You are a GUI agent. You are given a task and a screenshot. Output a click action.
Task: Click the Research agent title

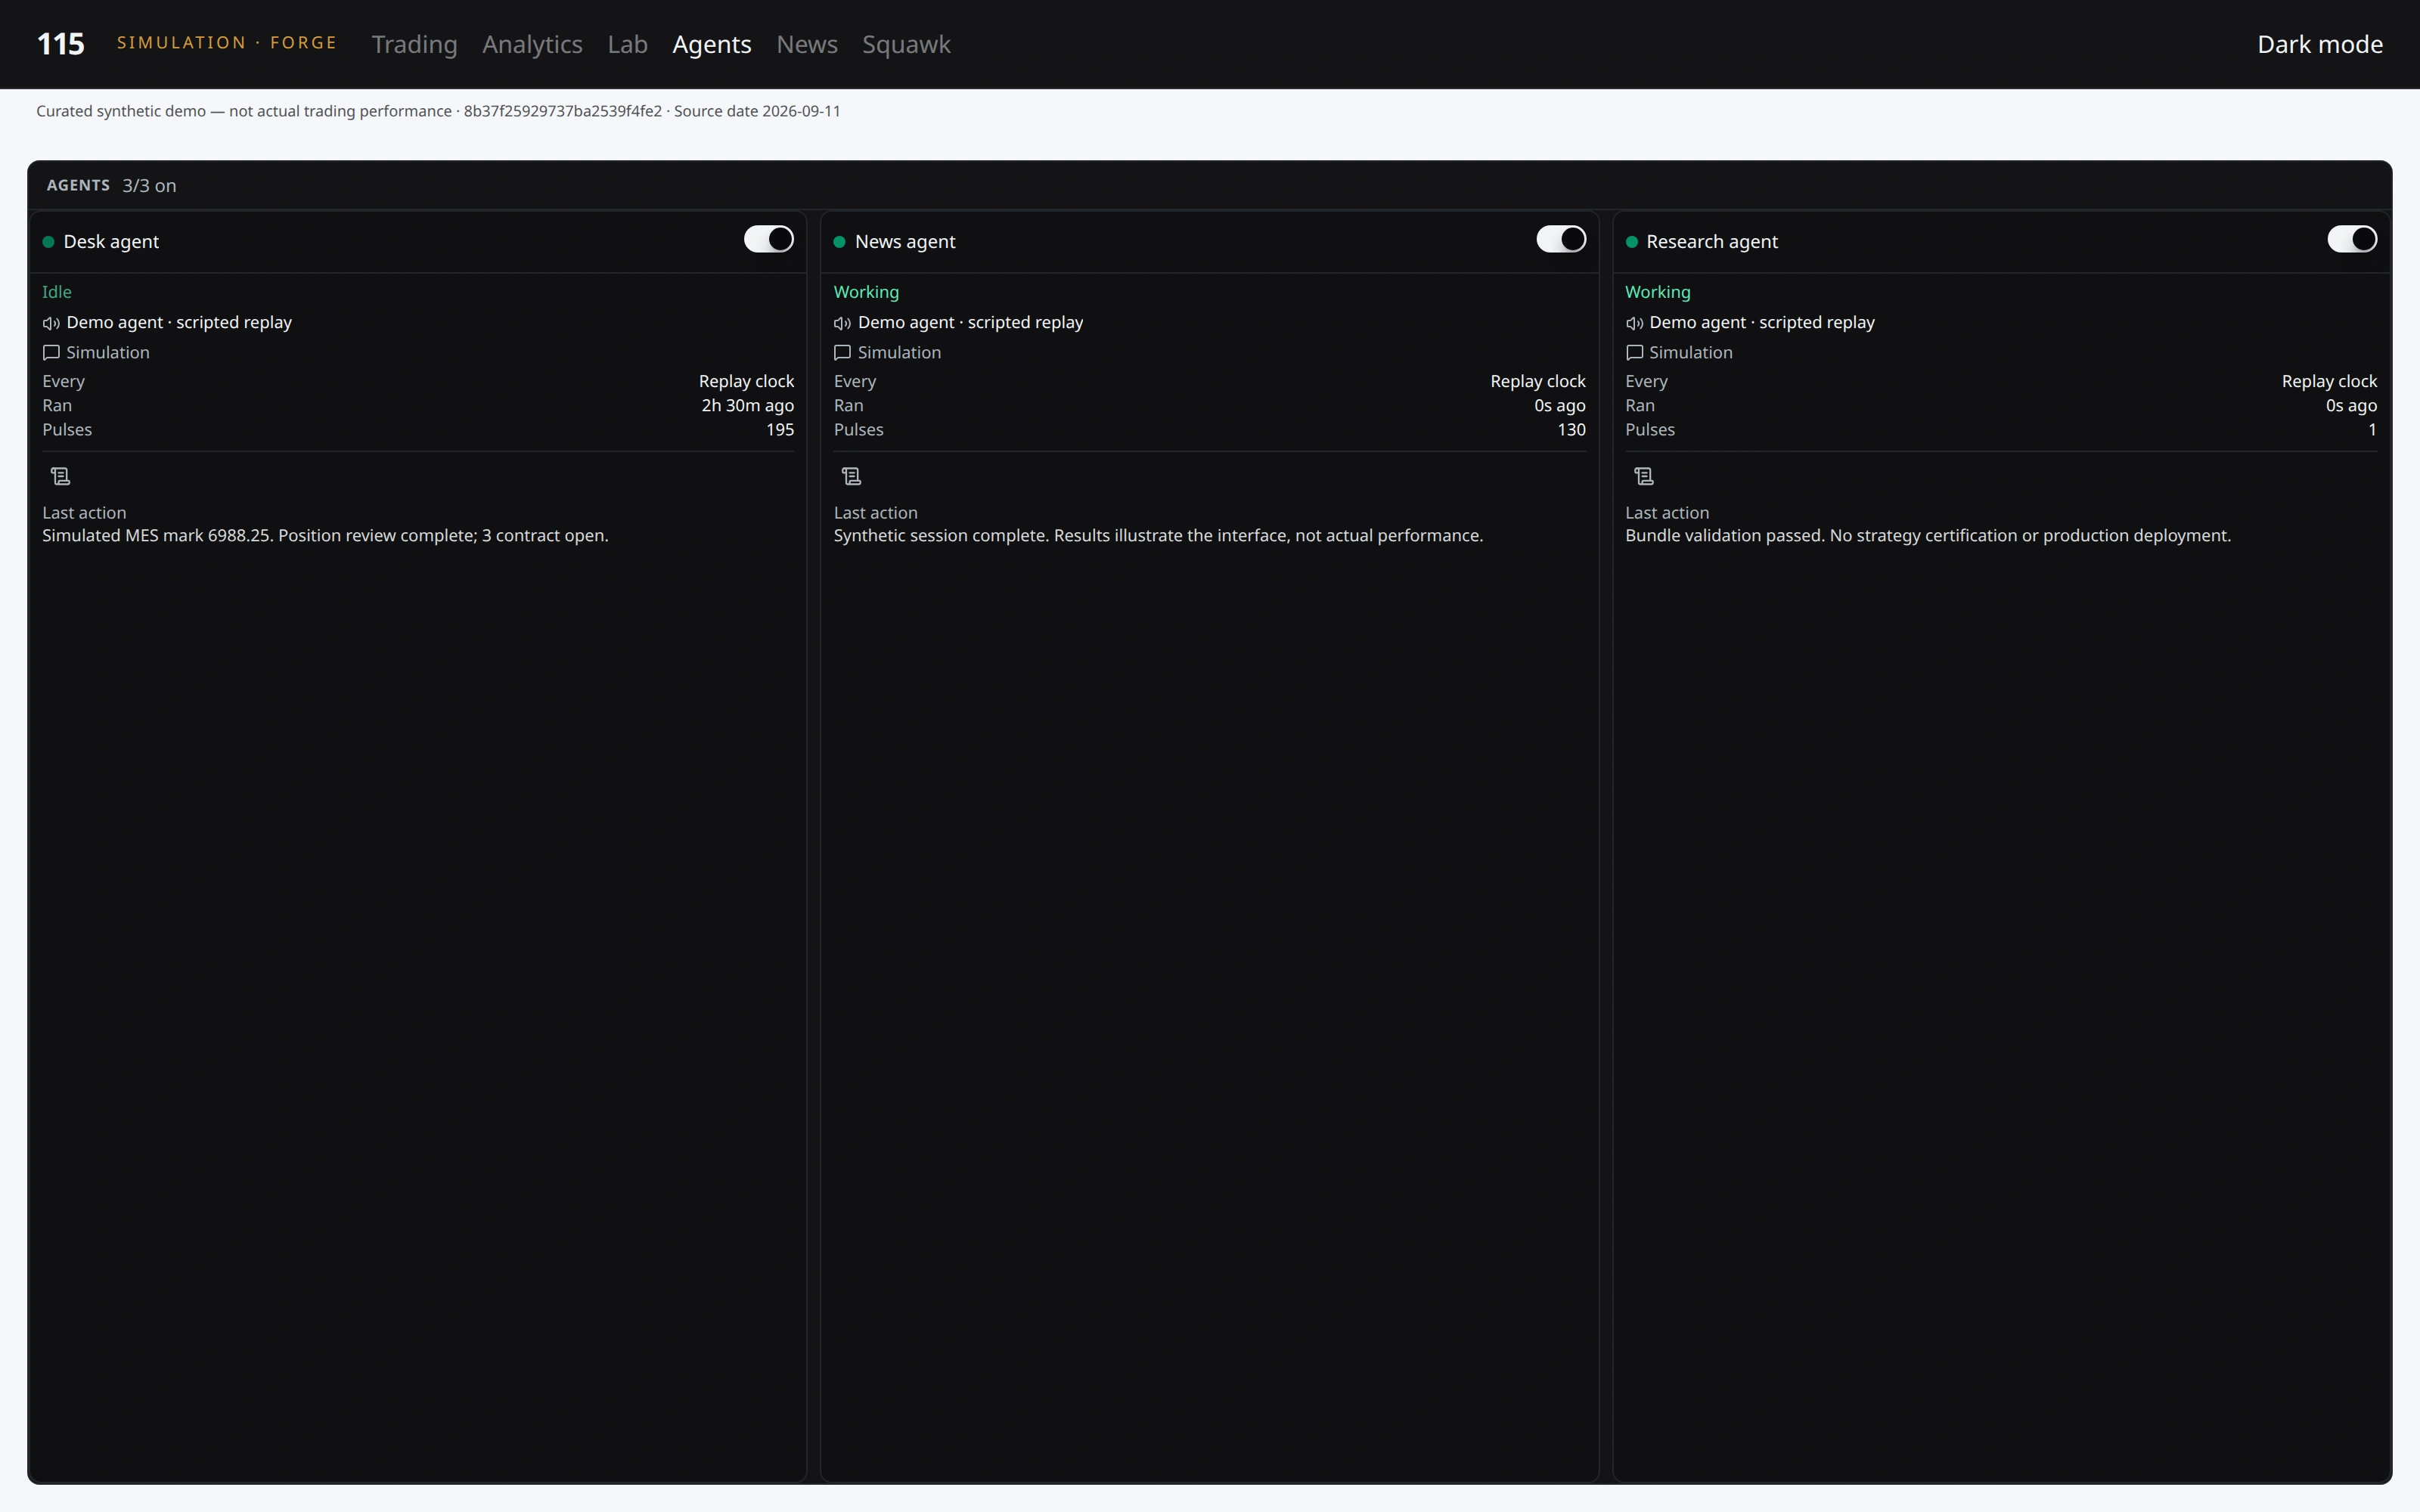click(1712, 242)
